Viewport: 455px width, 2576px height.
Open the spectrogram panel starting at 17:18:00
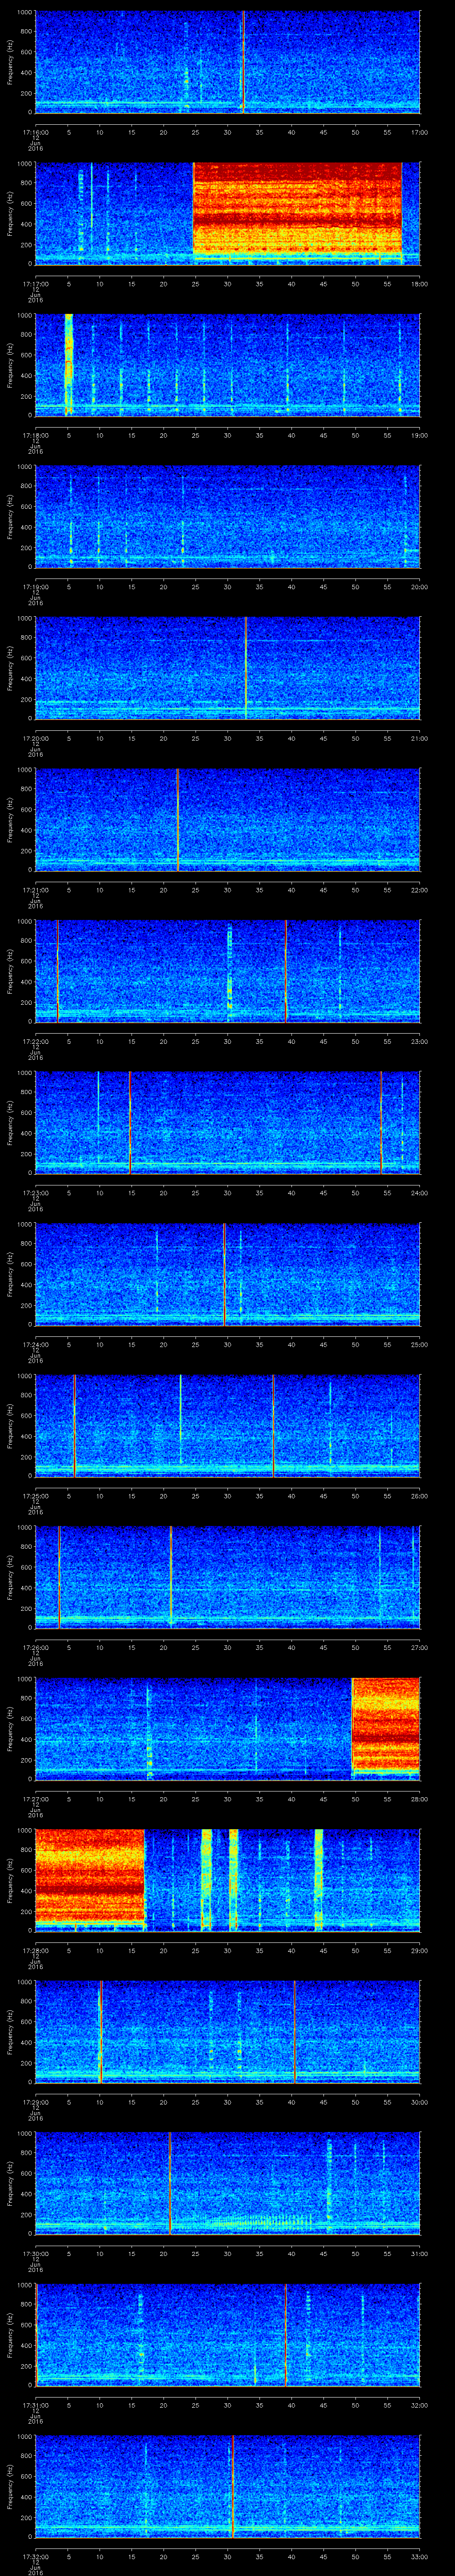click(x=227, y=364)
